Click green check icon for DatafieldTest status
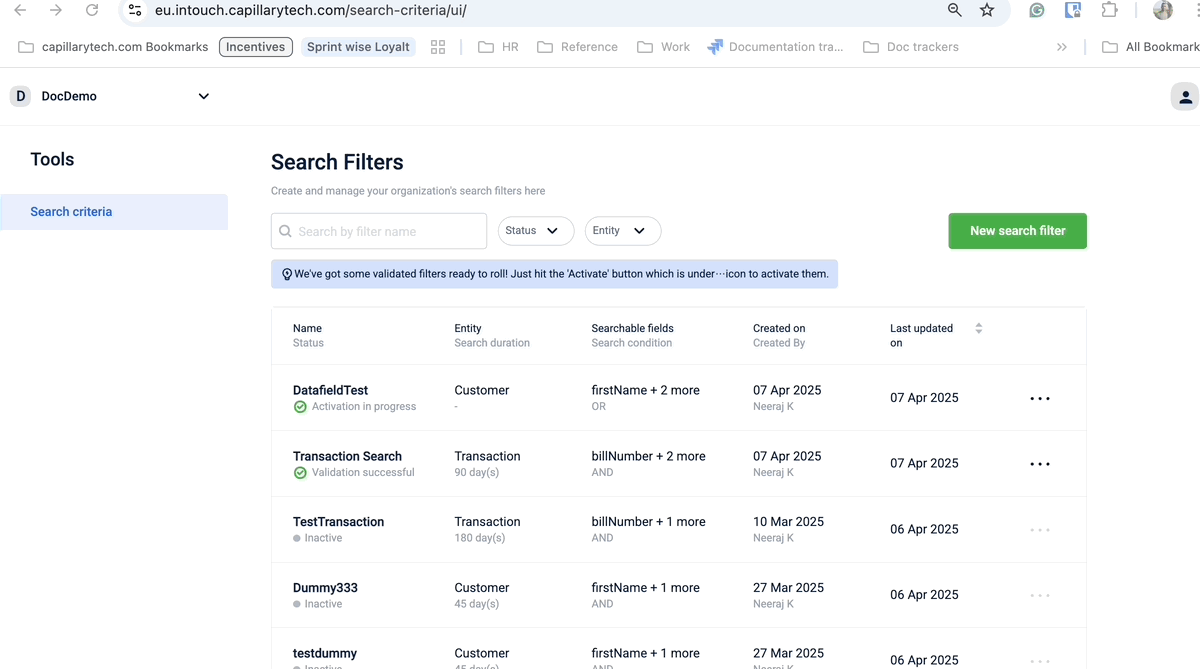 [x=300, y=407]
